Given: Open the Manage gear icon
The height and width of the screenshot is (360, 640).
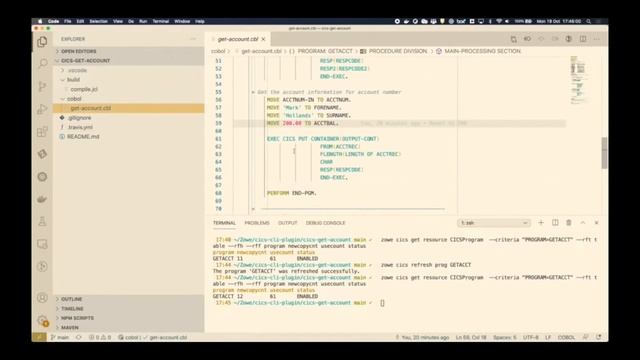Looking at the screenshot, I should pyautogui.click(x=42, y=321).
